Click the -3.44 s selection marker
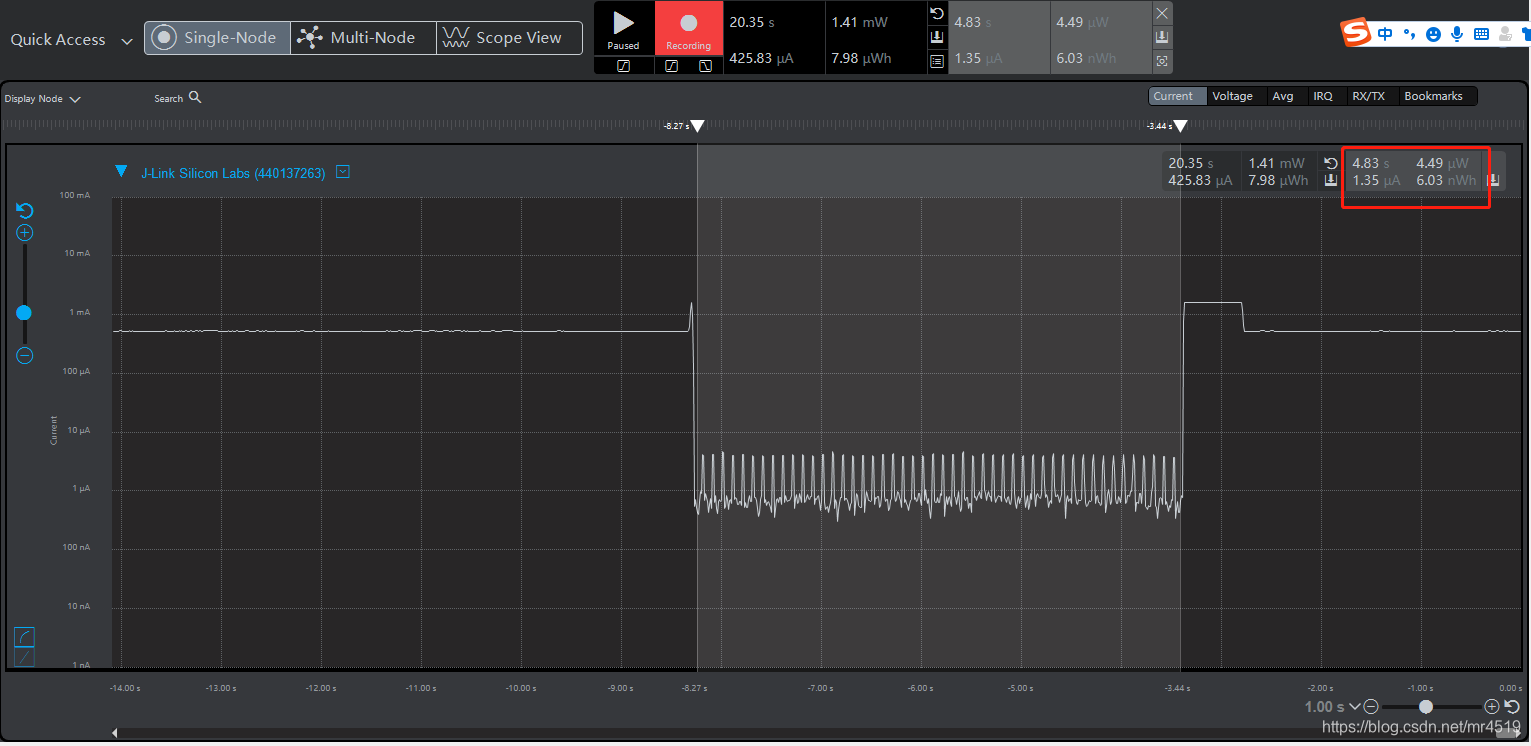 1180,126
